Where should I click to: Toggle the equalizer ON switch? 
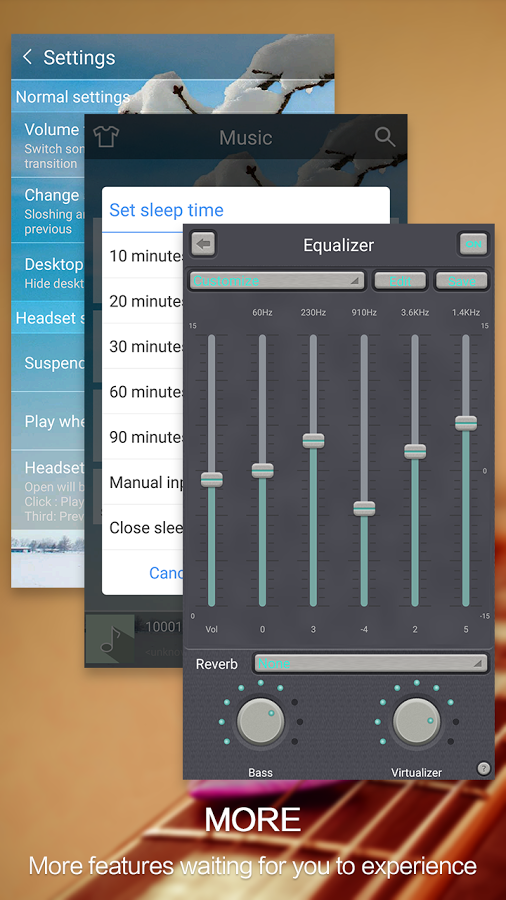pyautogui.click(x=473, y=245)
